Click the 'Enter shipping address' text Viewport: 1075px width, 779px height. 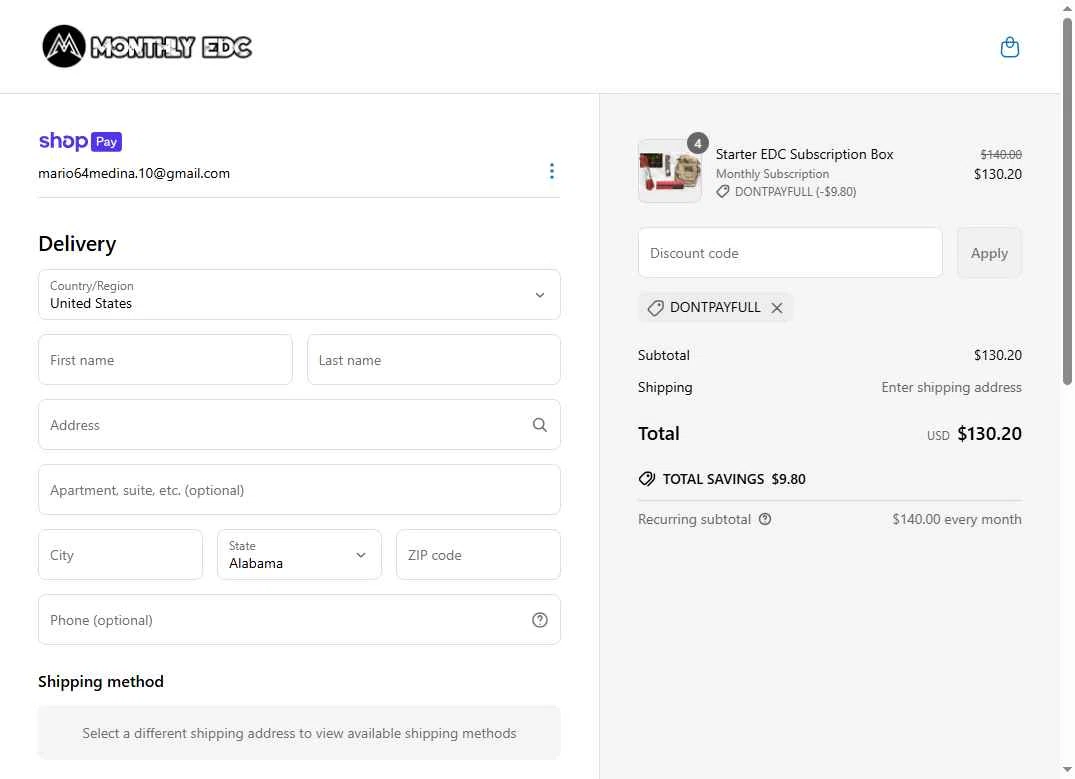tap(951, 387)
